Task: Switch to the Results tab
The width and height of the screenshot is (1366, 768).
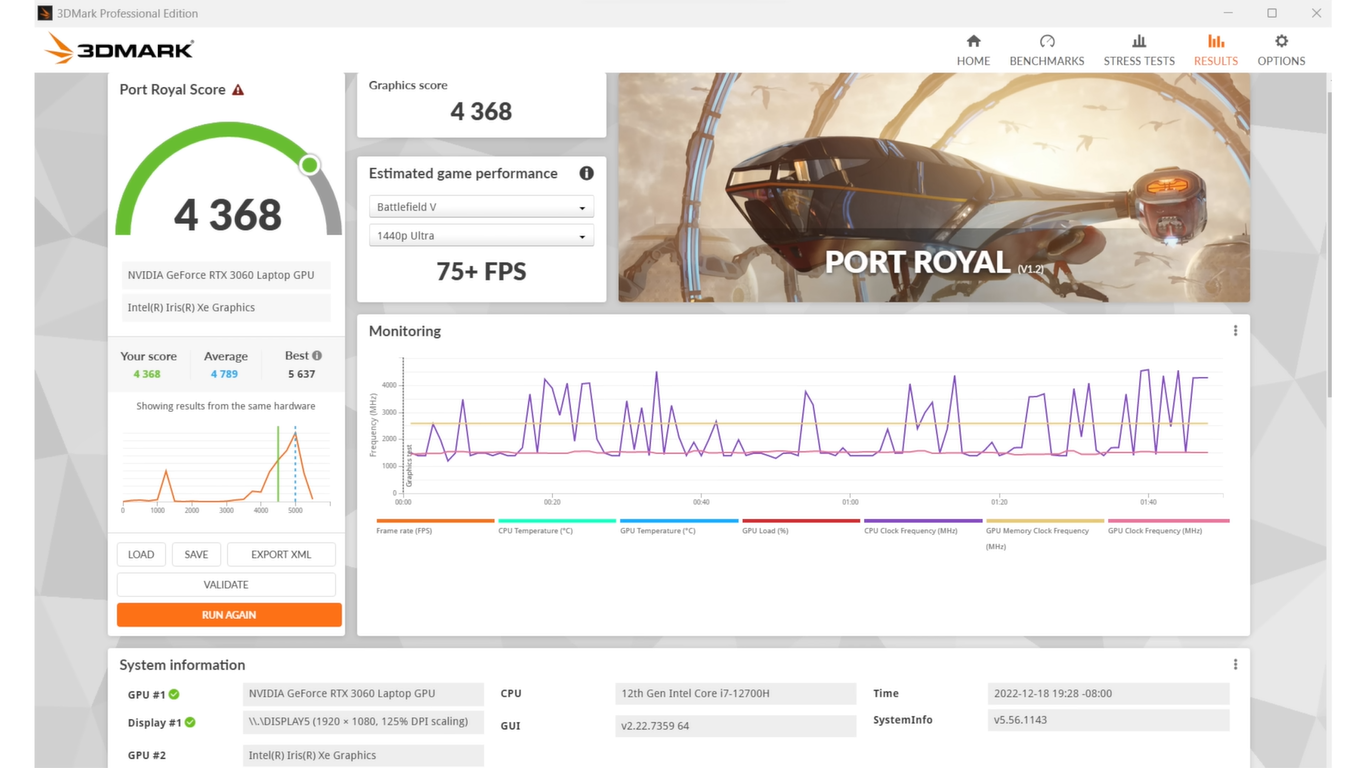Action: coord(1215,50)
